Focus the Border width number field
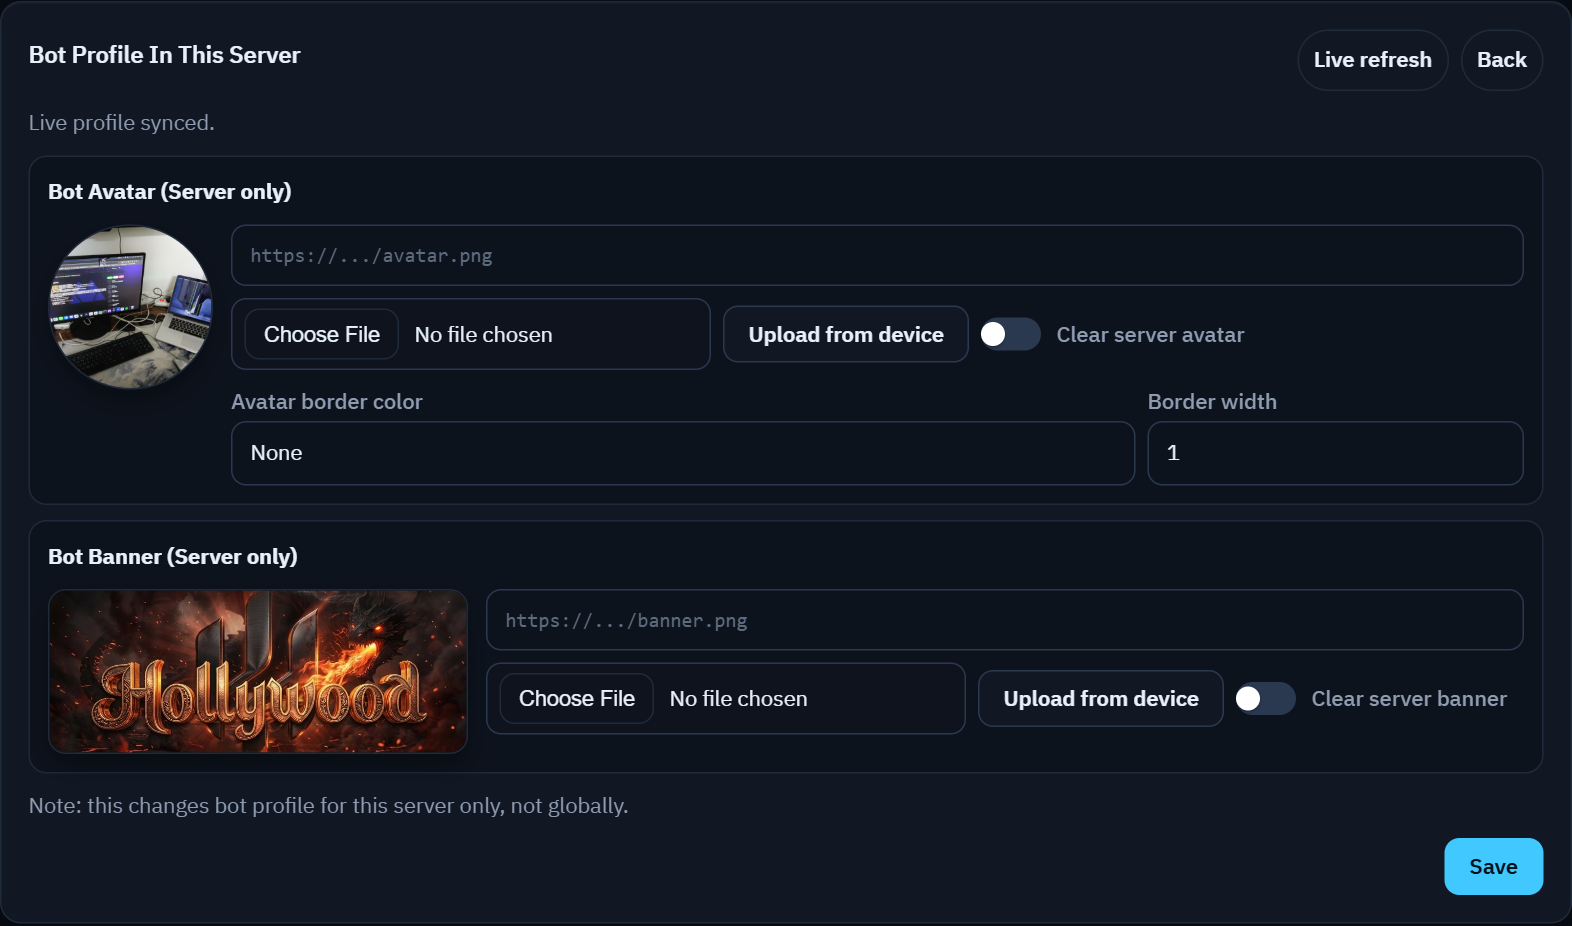 1335,453
